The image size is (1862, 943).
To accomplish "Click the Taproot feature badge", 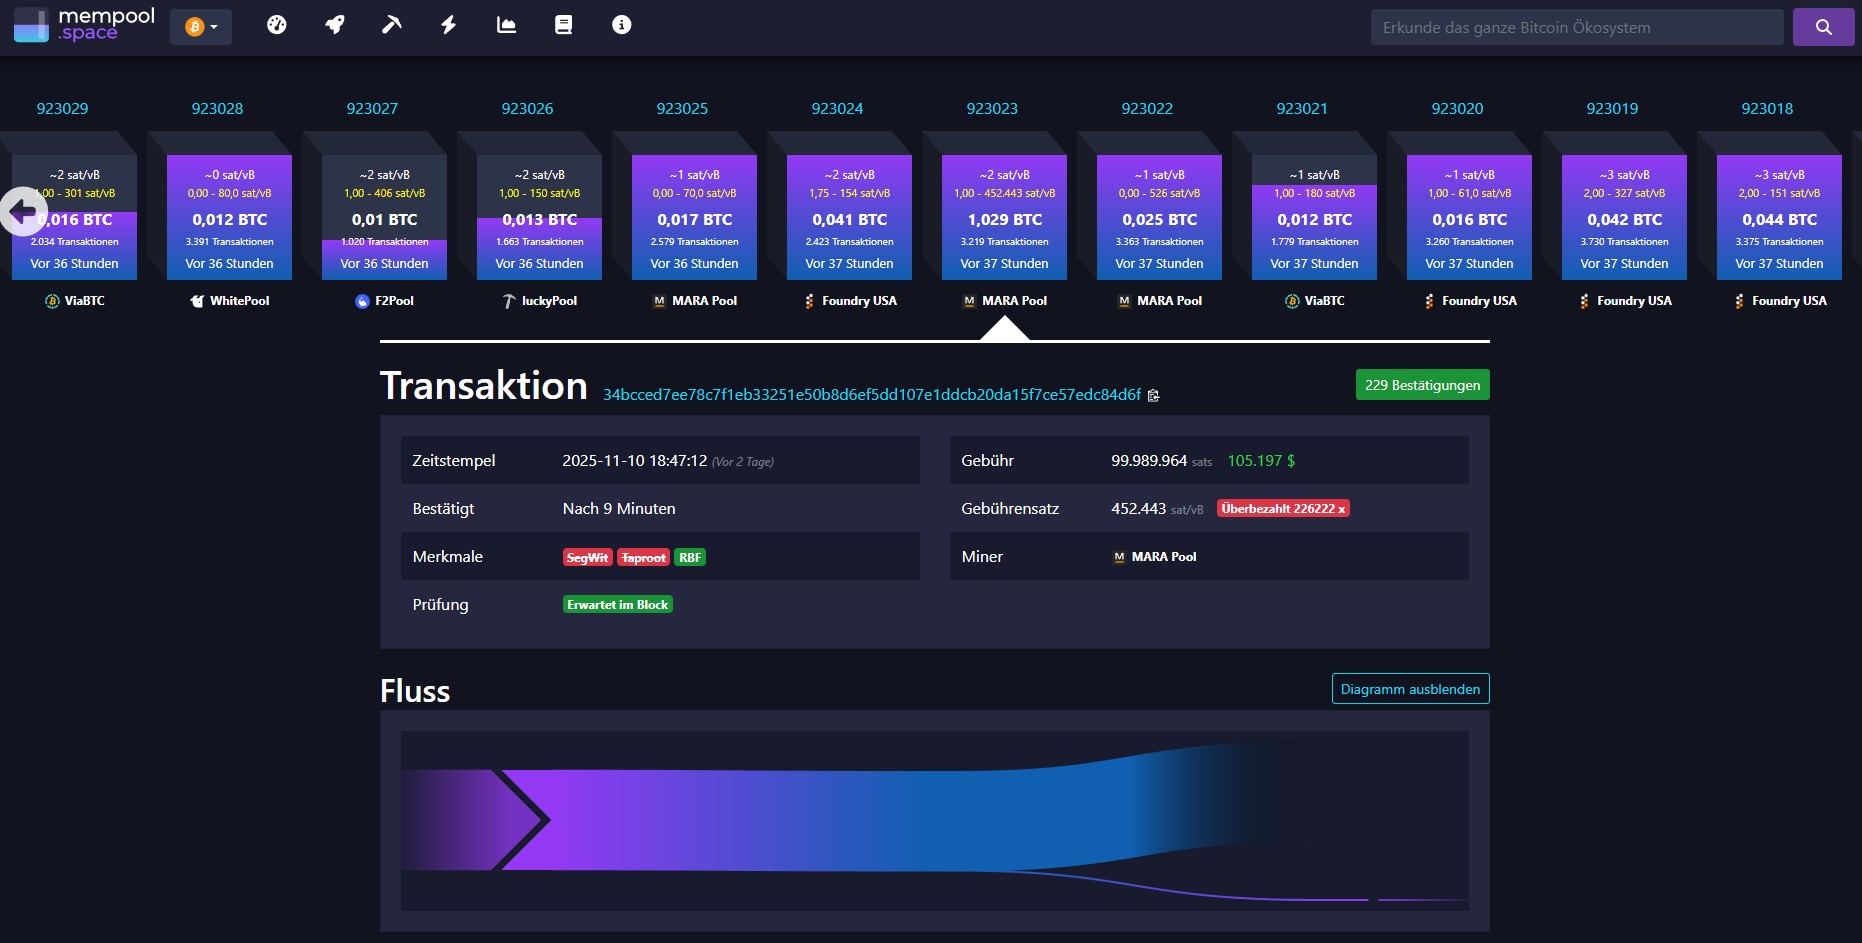I will [x=643, y=558].
